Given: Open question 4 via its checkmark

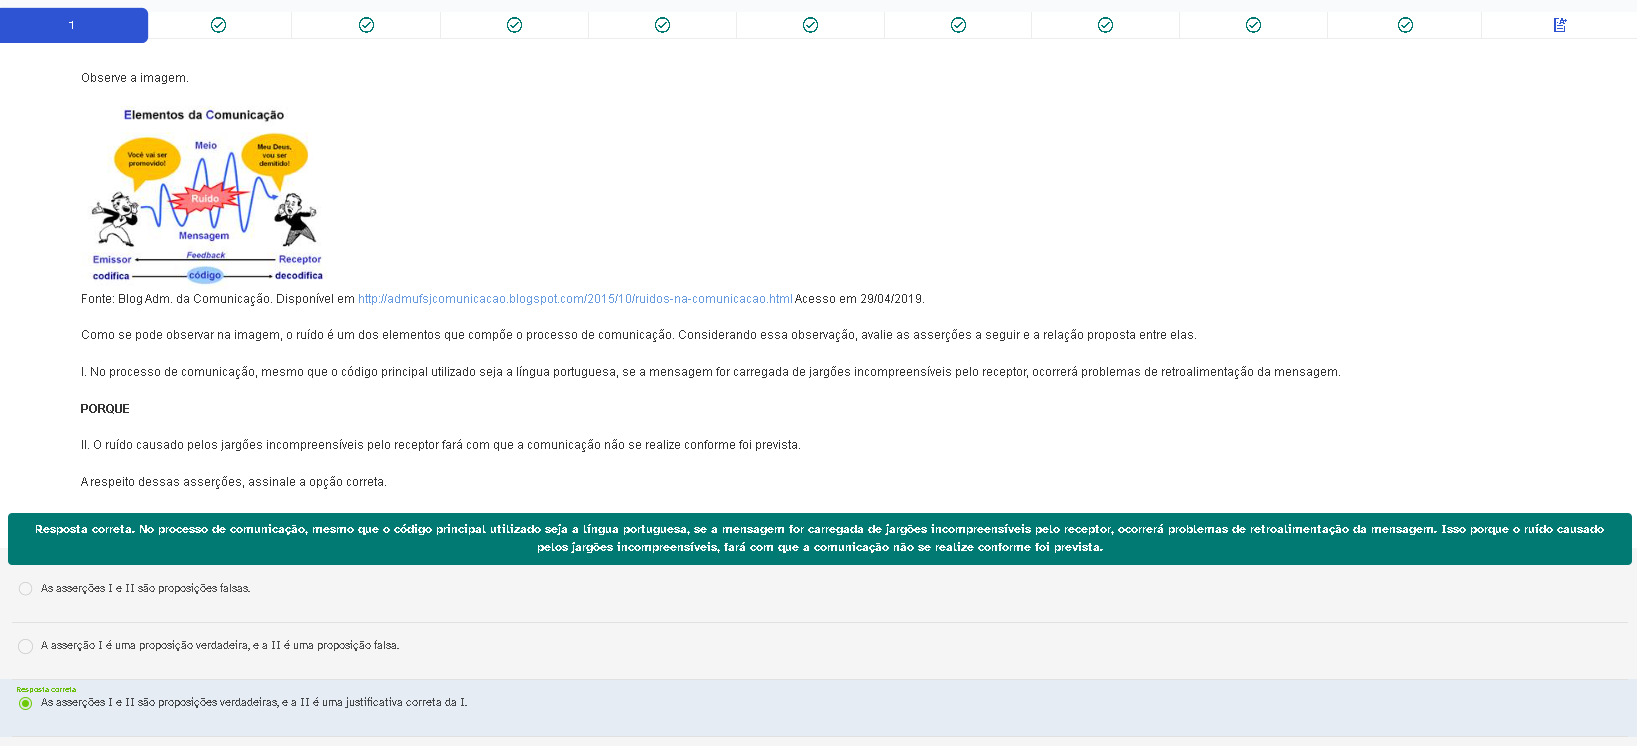Looking at the screenshot, I should [x=514, y=25].
